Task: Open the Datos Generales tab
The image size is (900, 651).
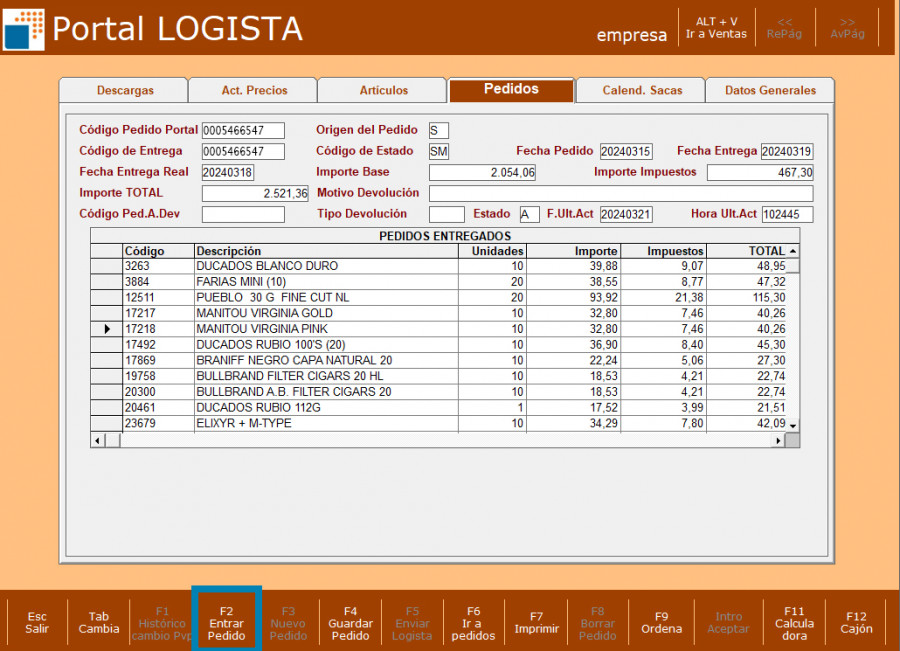Action: pos(770,90)
